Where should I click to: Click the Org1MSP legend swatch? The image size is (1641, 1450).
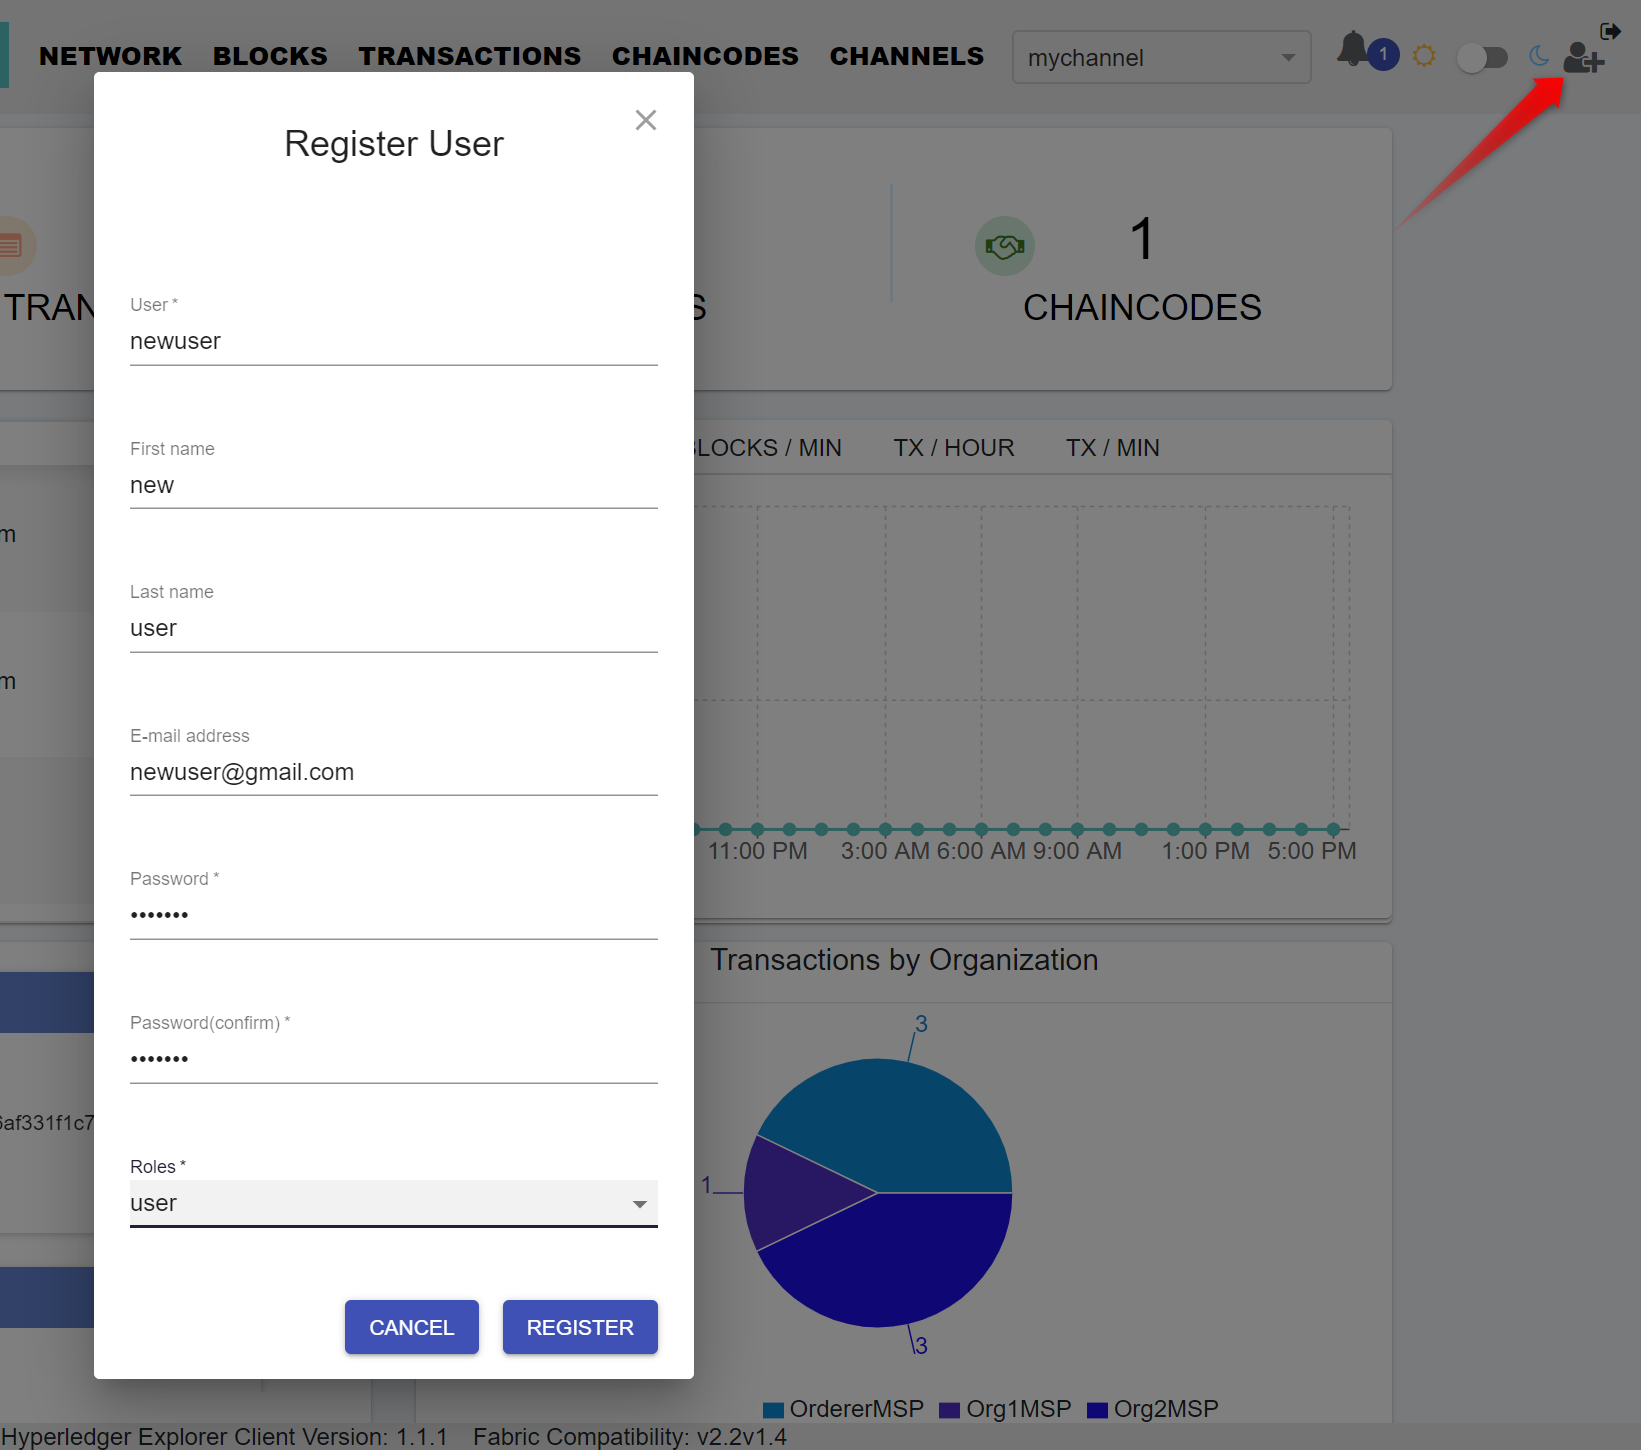[950, 1410]
